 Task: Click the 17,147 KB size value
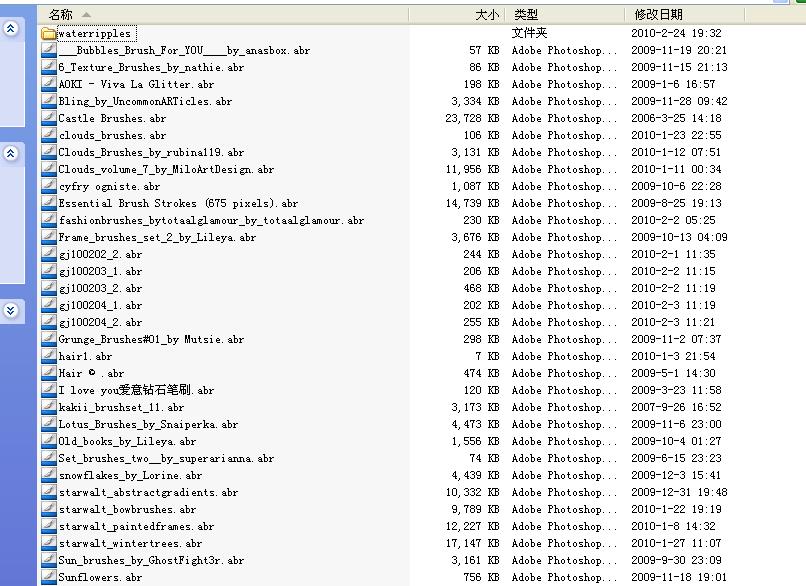(x=472, y=543)
